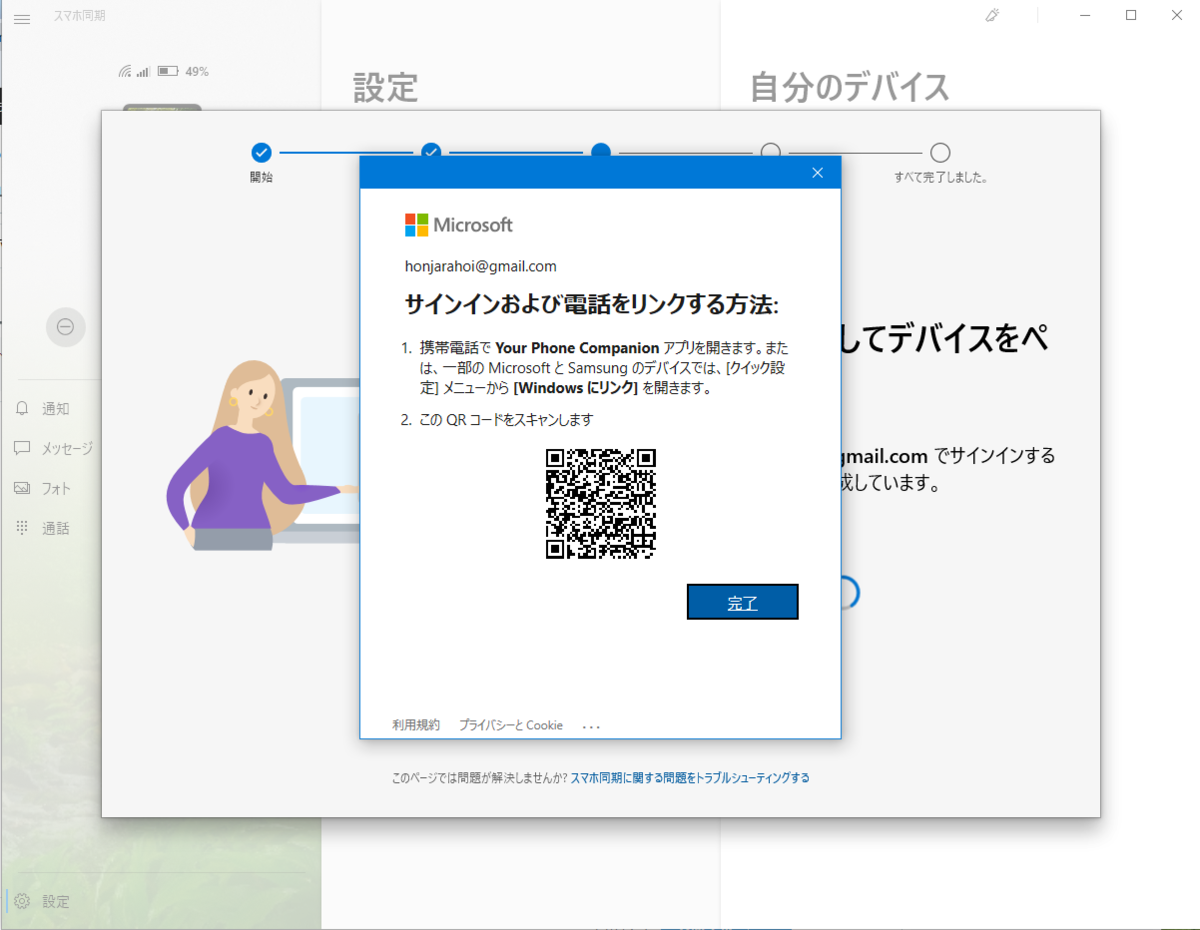This screenshot has height=930, width=1200.
Task: Click the 設定 heading in the background window
Action: (x=385, y=88)
